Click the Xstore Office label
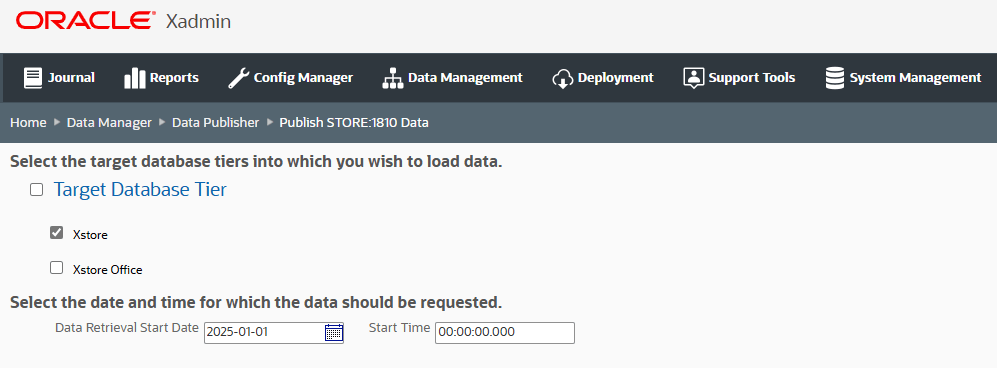Viewport: 997px width, 368px height. (x=107, y=269)
